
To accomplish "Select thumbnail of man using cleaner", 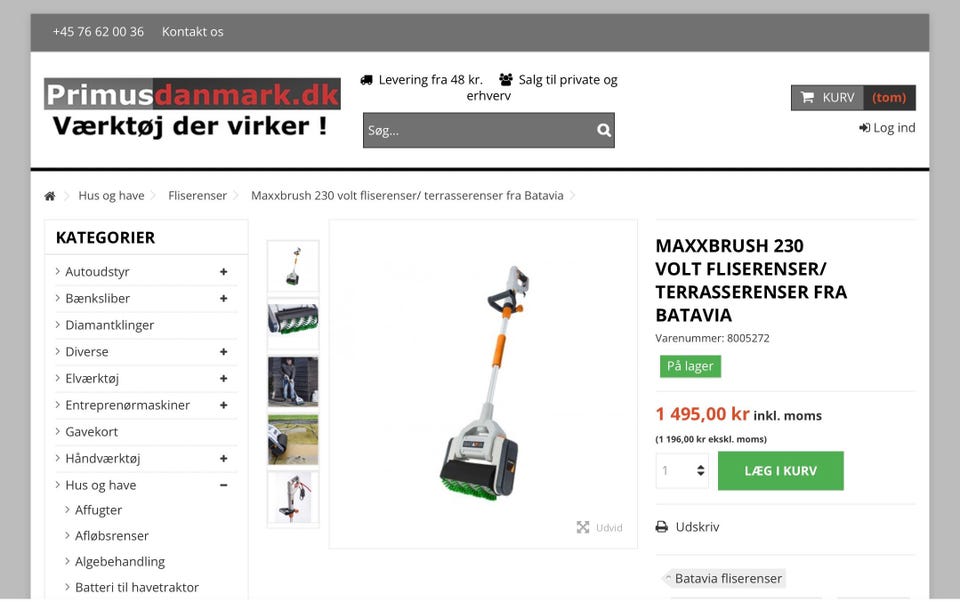I will [x=293, y=382].
